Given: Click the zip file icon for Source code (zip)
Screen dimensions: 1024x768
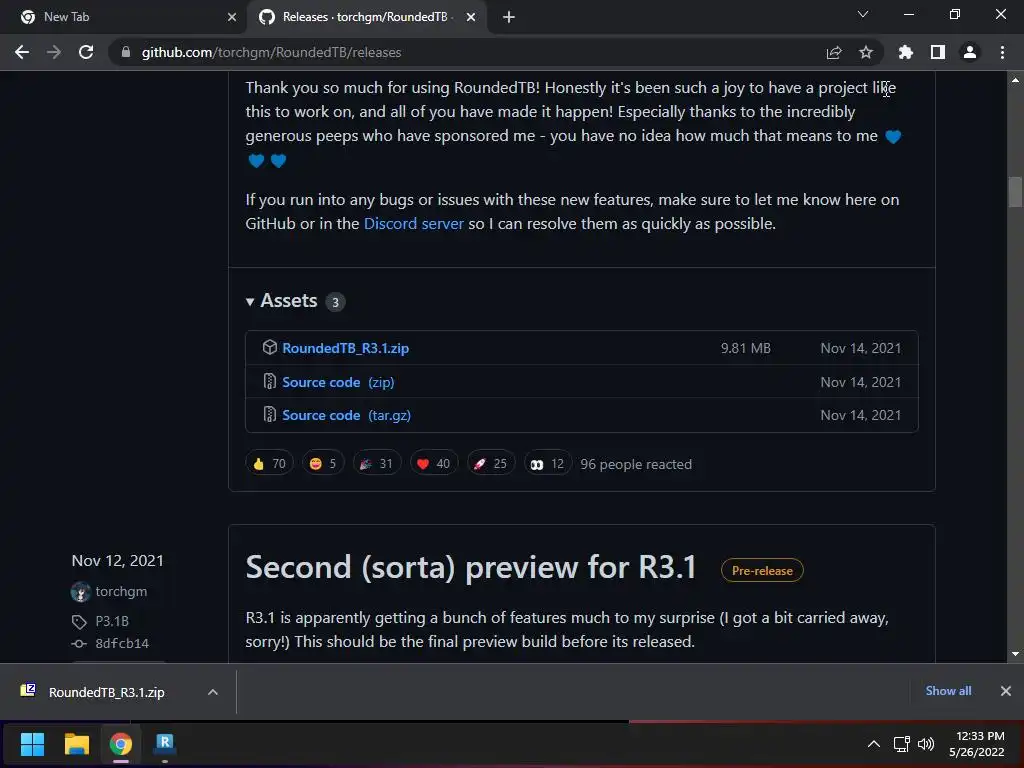Looking at the screenshot, I should [270, 381].
